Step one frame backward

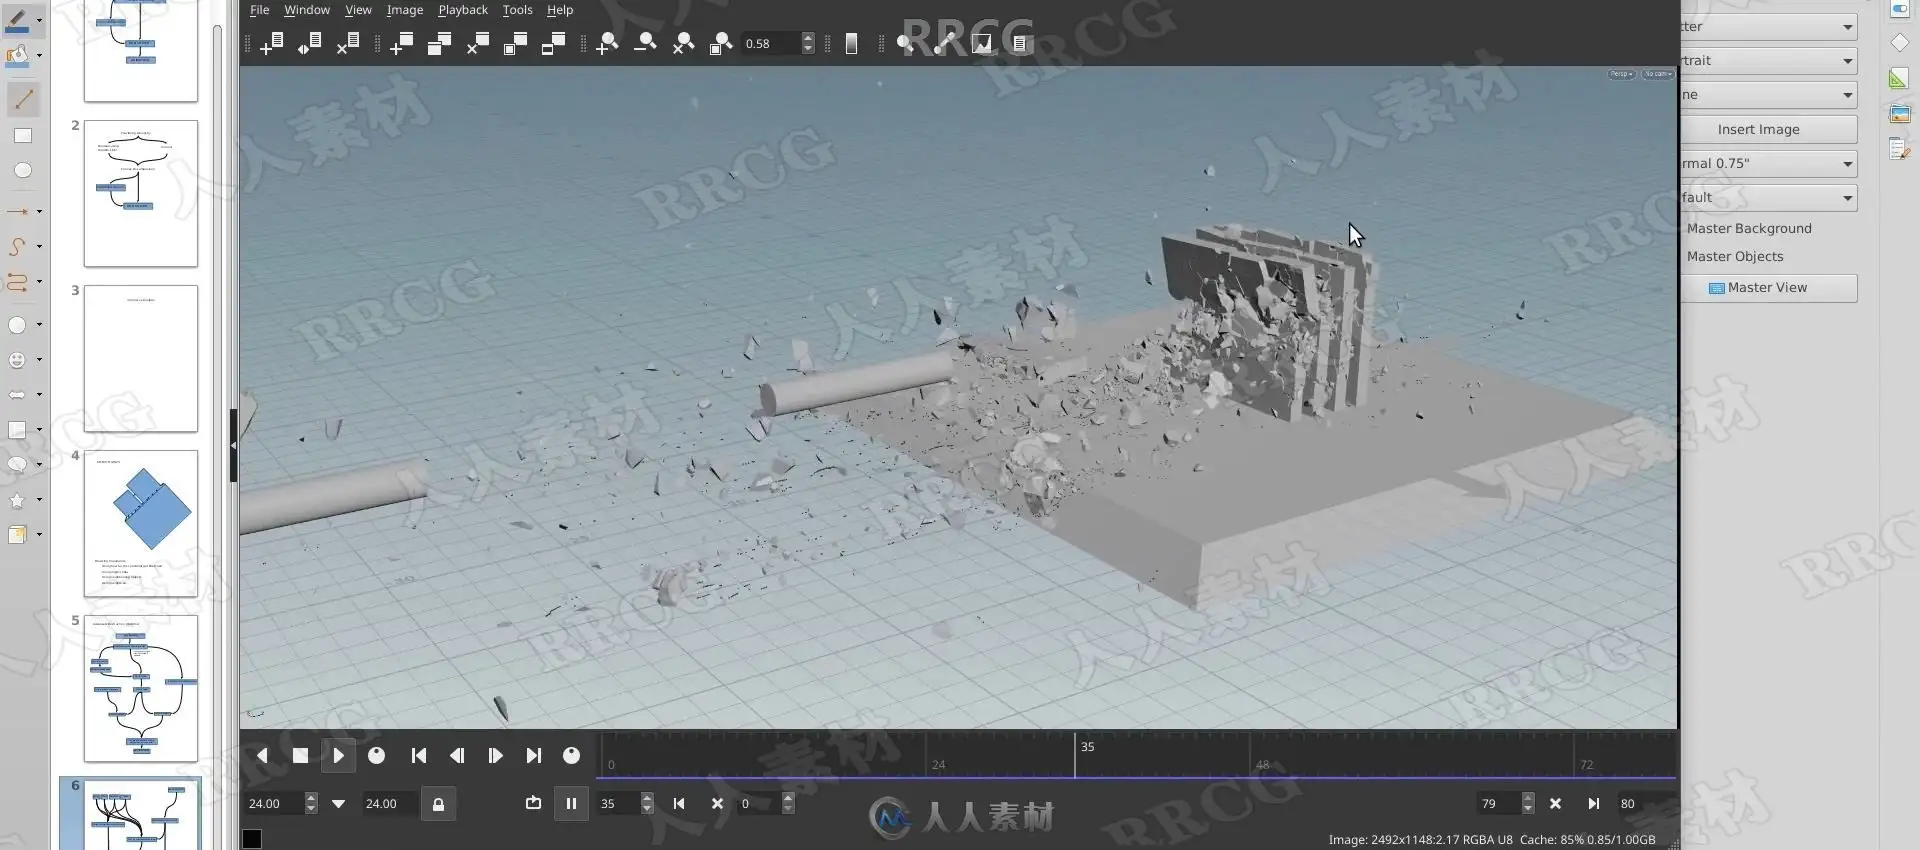point(457,756)
